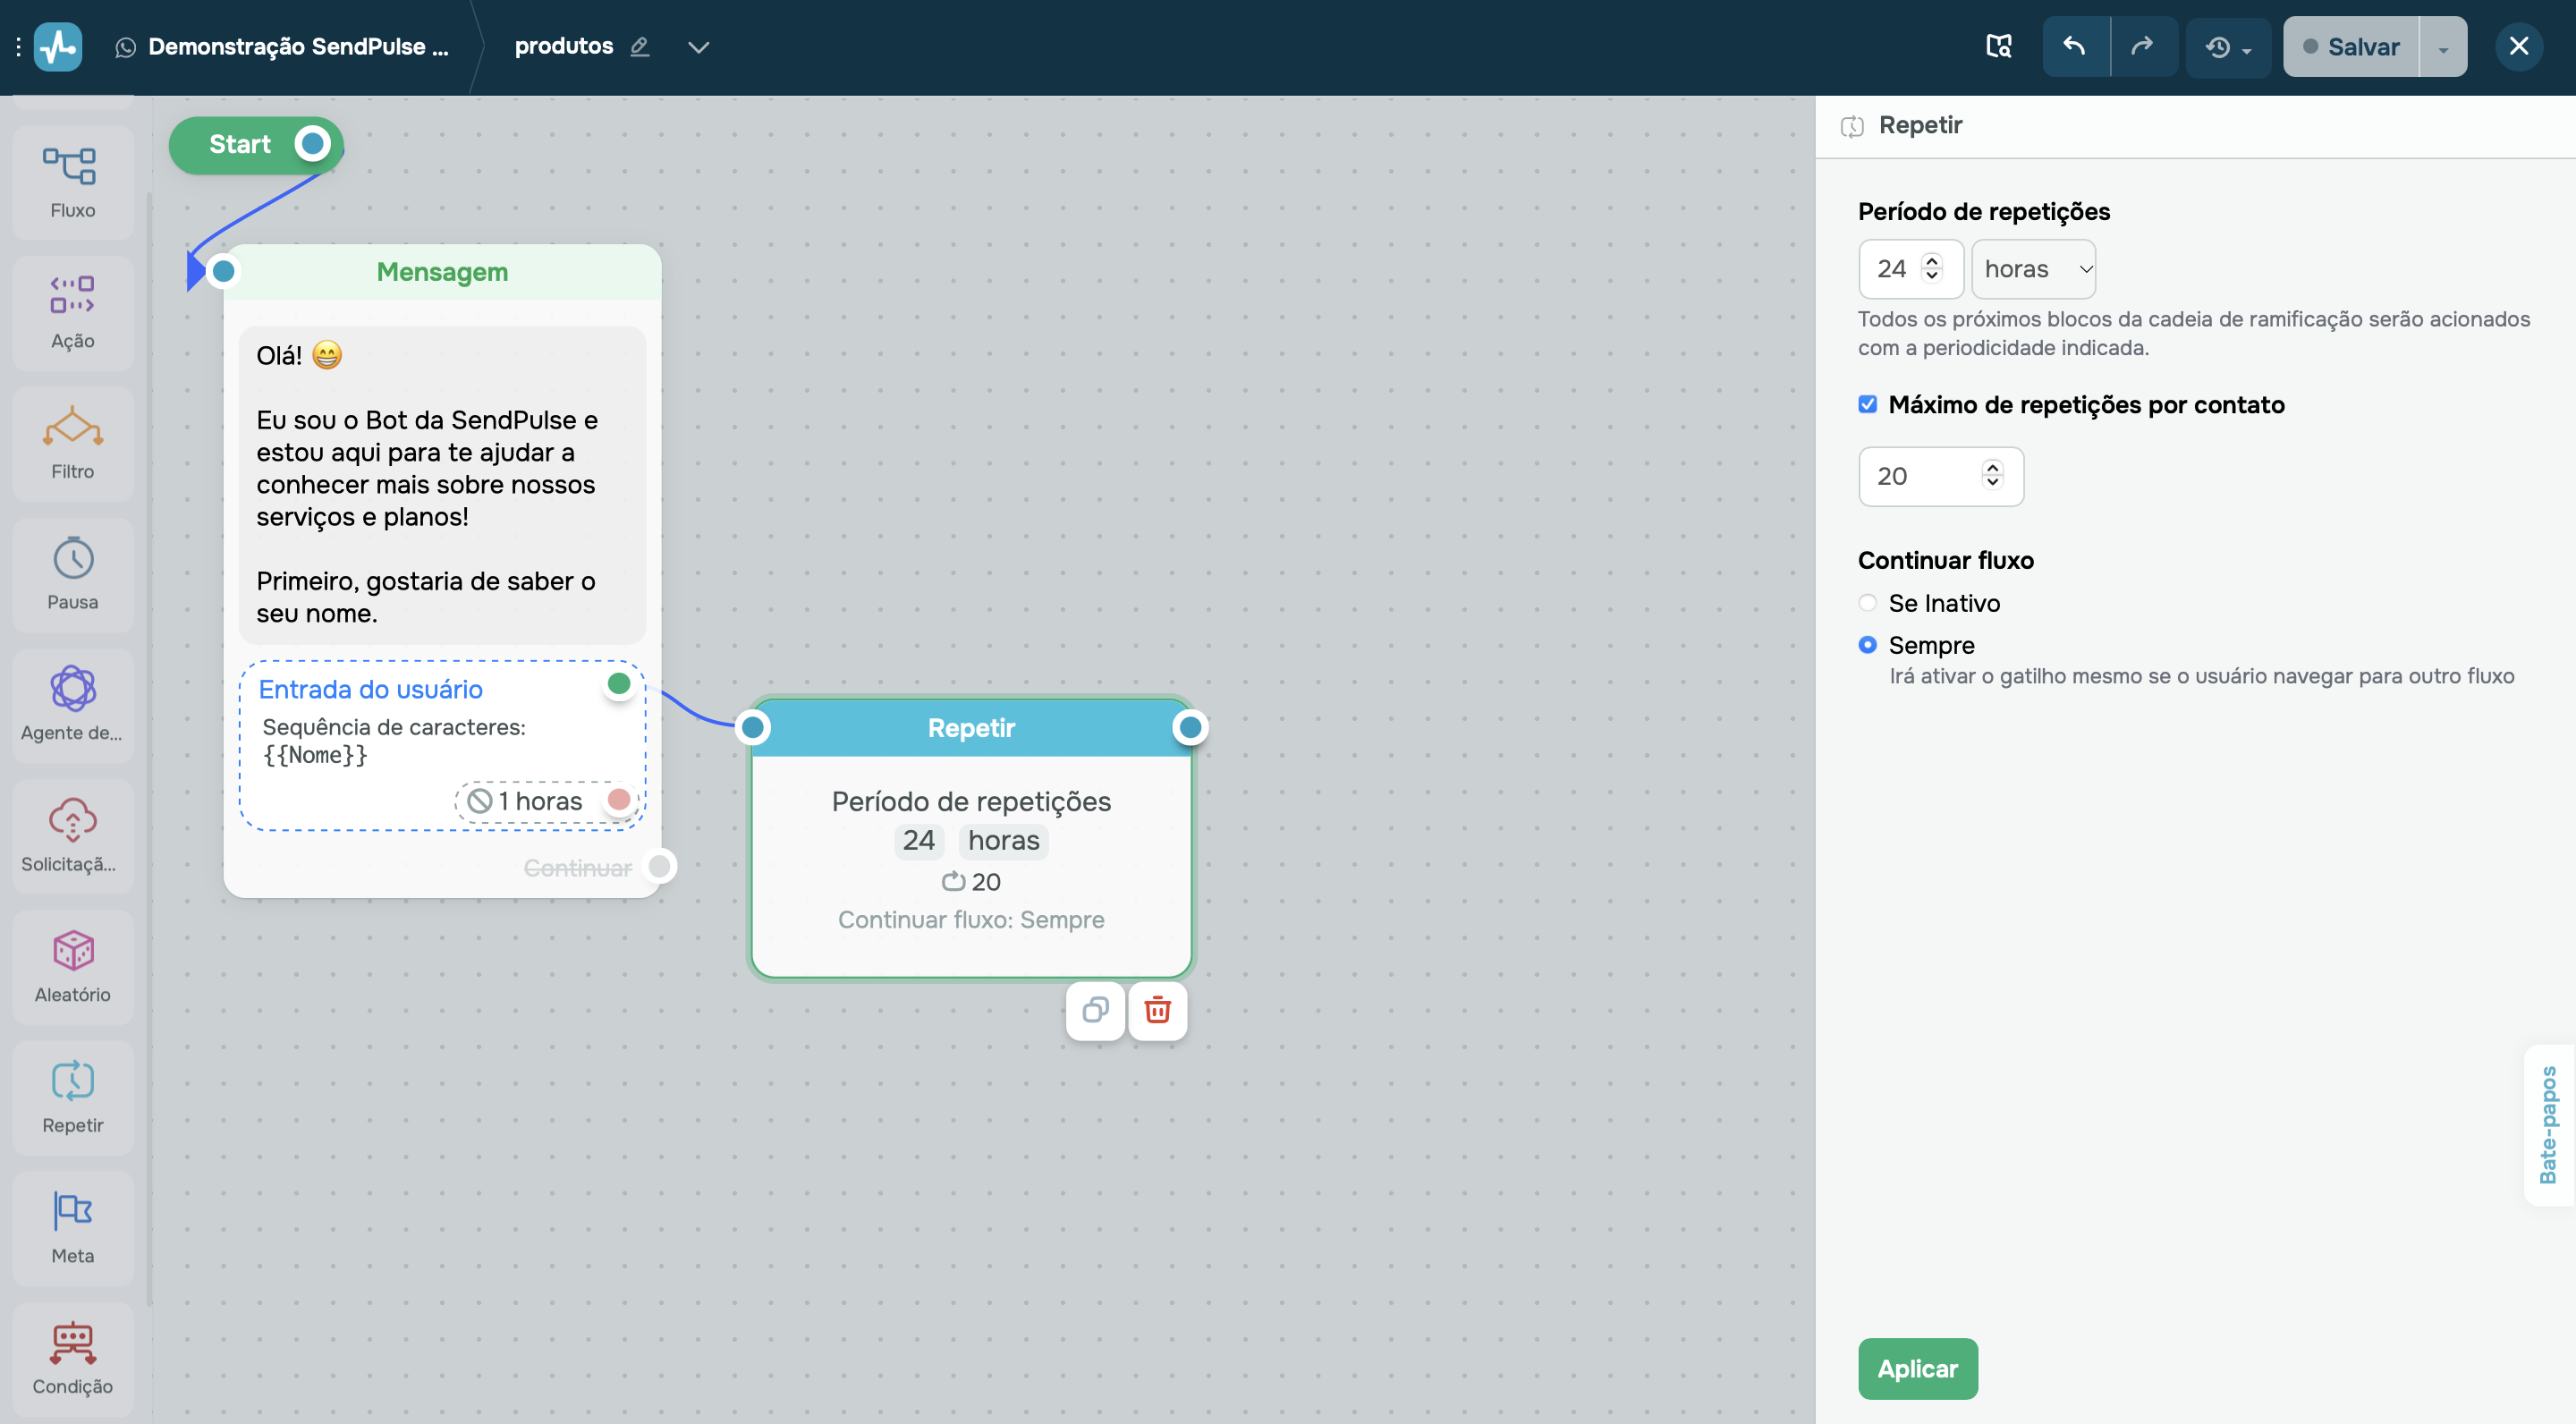Image resolution: width=2576 pixels, height=1424 pixels.
Task: Click the 1 horas timeout label
Action: tap(540, 801)
